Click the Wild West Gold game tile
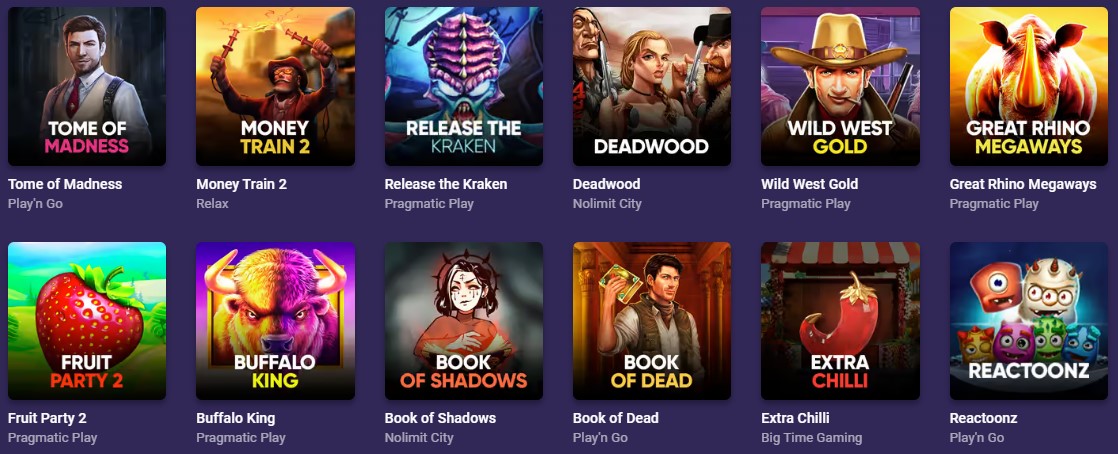Screen dimensions: 1118x454 pyautogui.click(x=840, y=86)
